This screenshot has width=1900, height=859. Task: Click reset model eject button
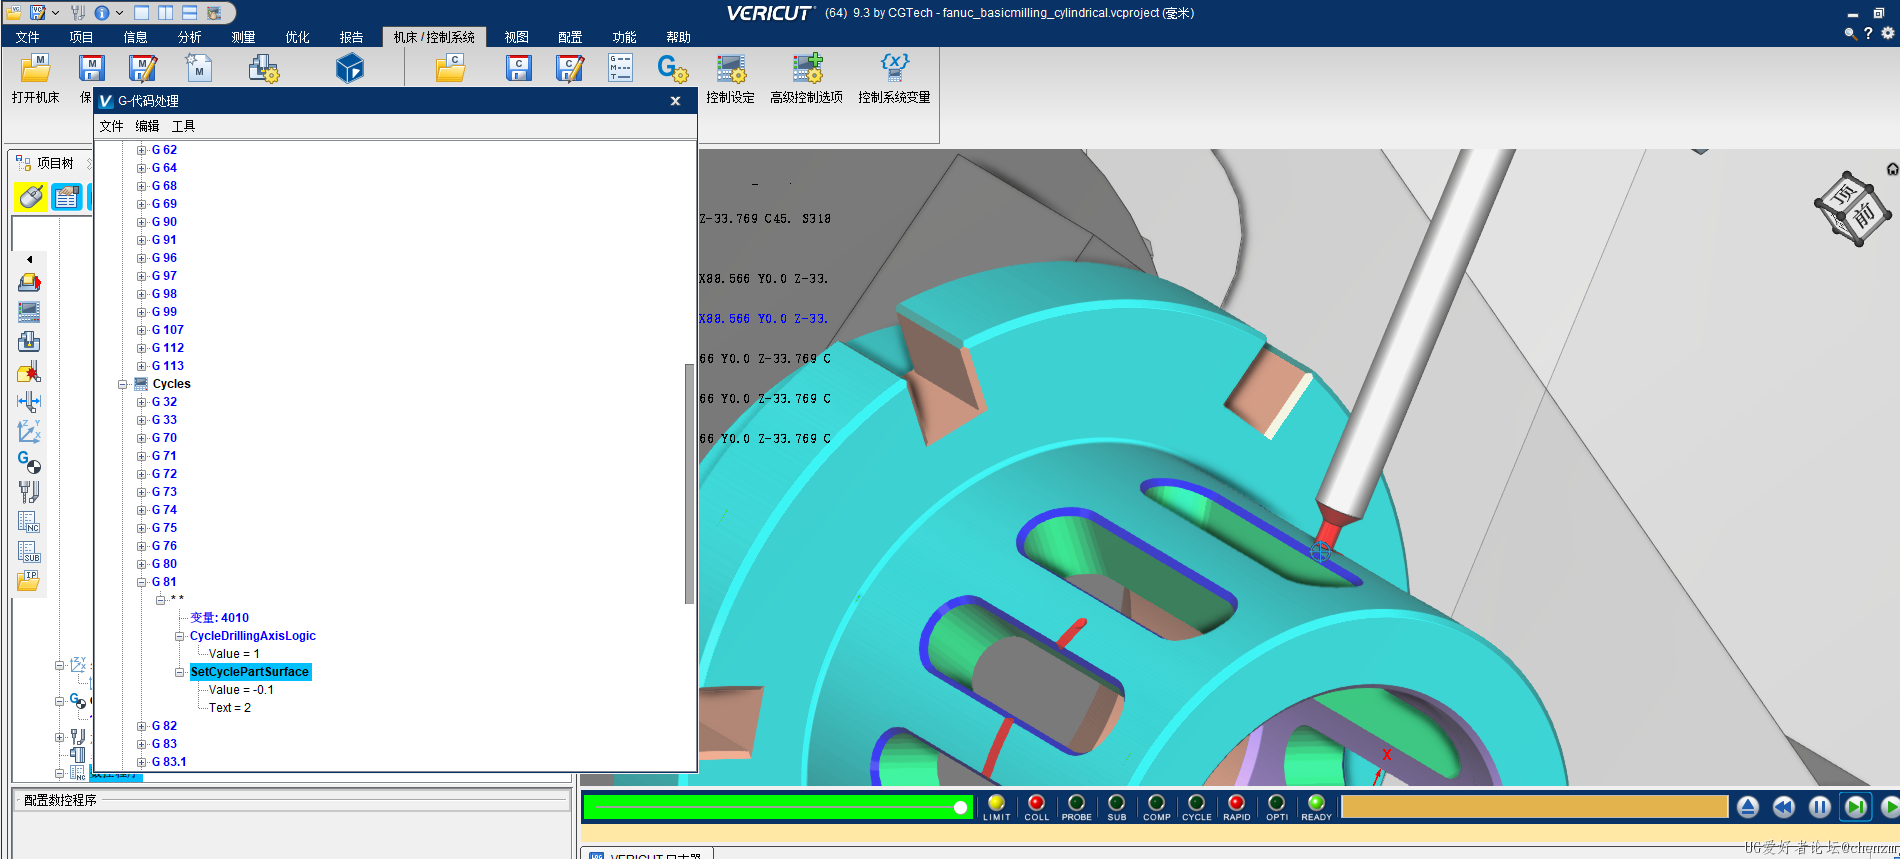pos(1748,807)
